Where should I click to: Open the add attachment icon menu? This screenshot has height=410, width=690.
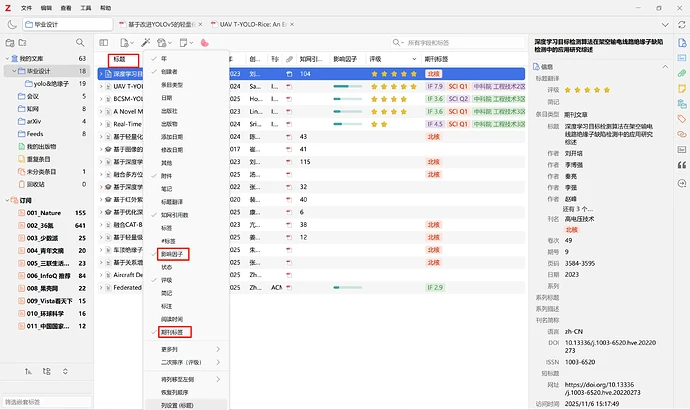[164, 43]
